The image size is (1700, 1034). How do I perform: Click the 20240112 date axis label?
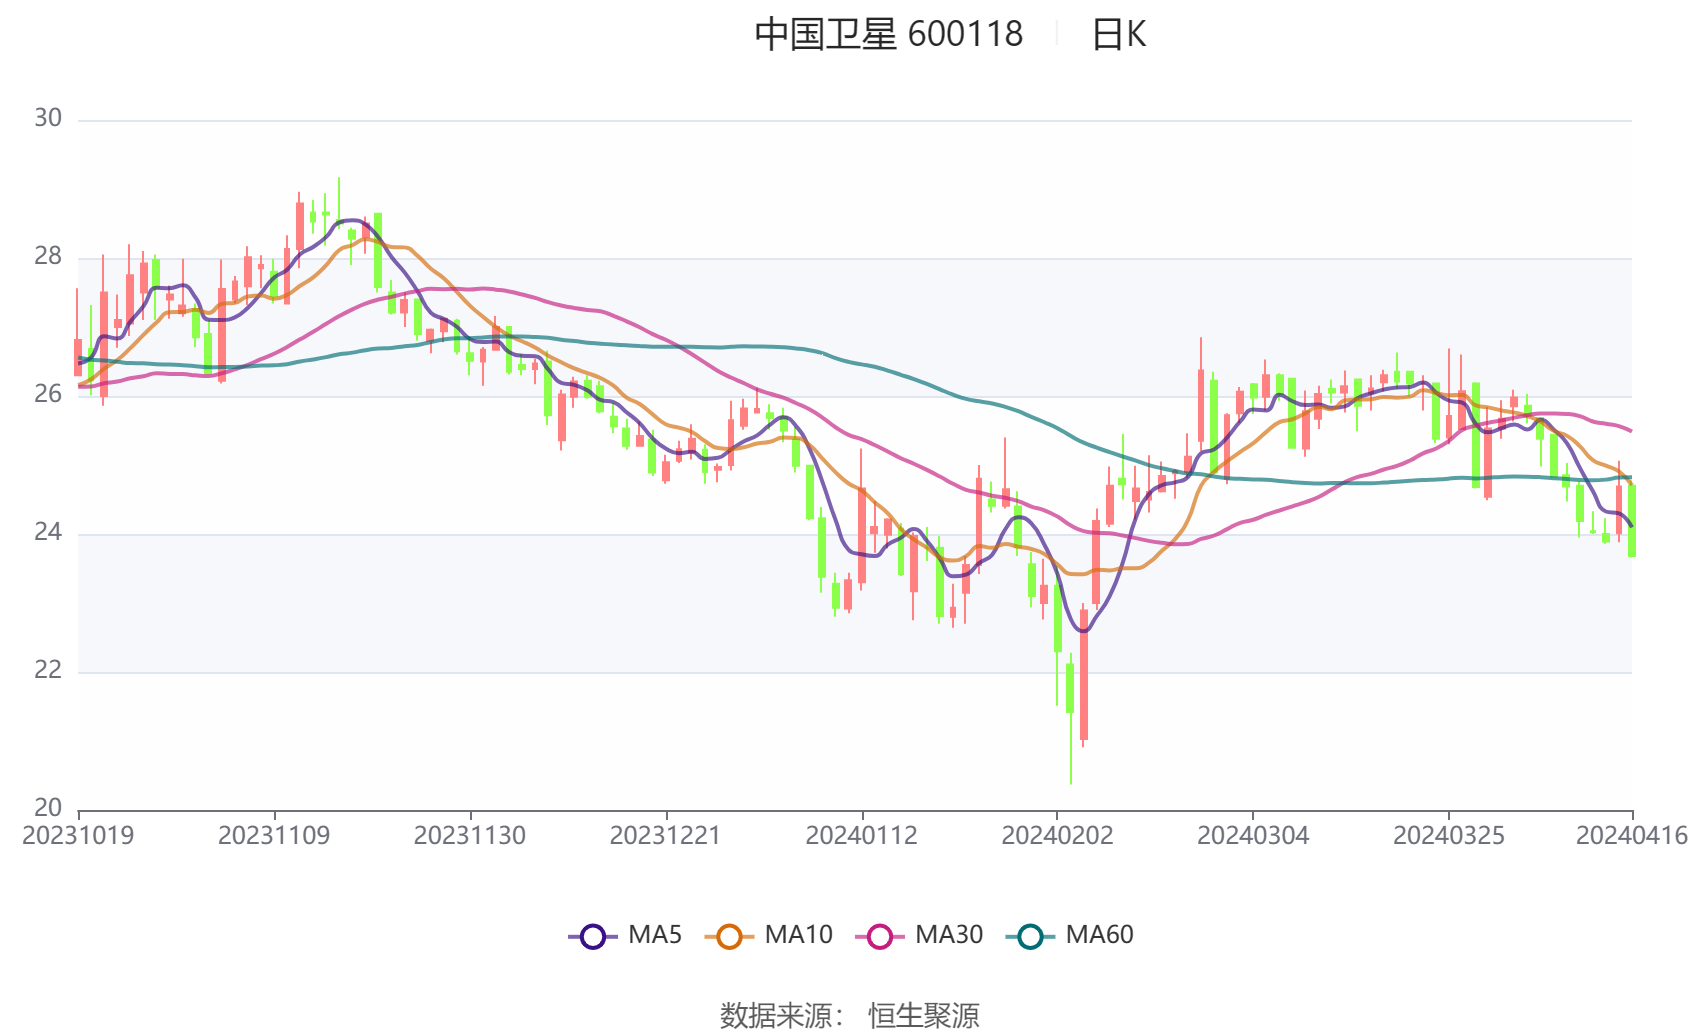click(861, 836)
